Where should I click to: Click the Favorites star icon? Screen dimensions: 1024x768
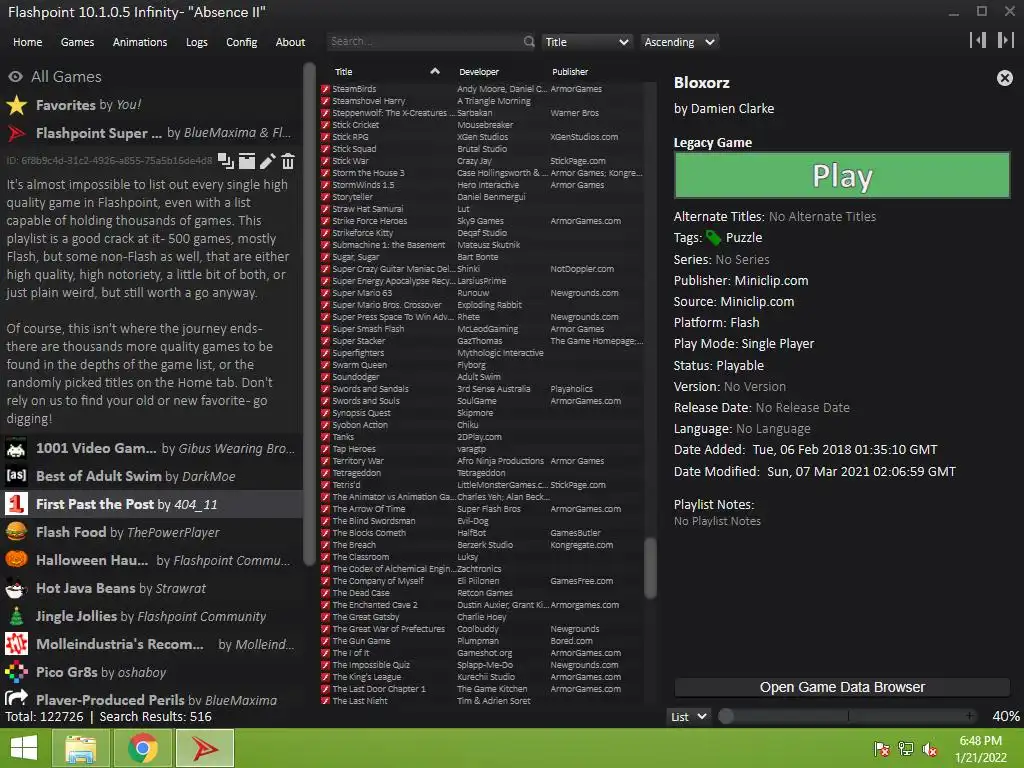[x=16, y=104]
